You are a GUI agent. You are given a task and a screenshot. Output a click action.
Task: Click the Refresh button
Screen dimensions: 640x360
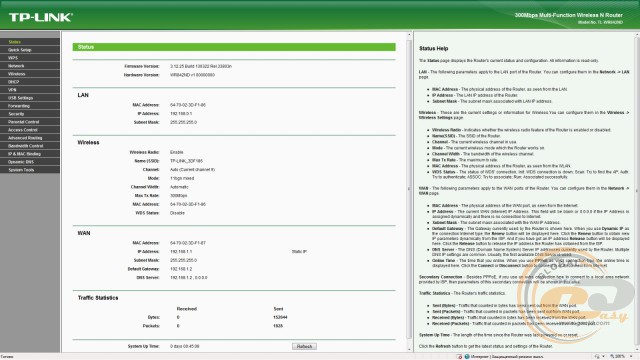[304, 346]
